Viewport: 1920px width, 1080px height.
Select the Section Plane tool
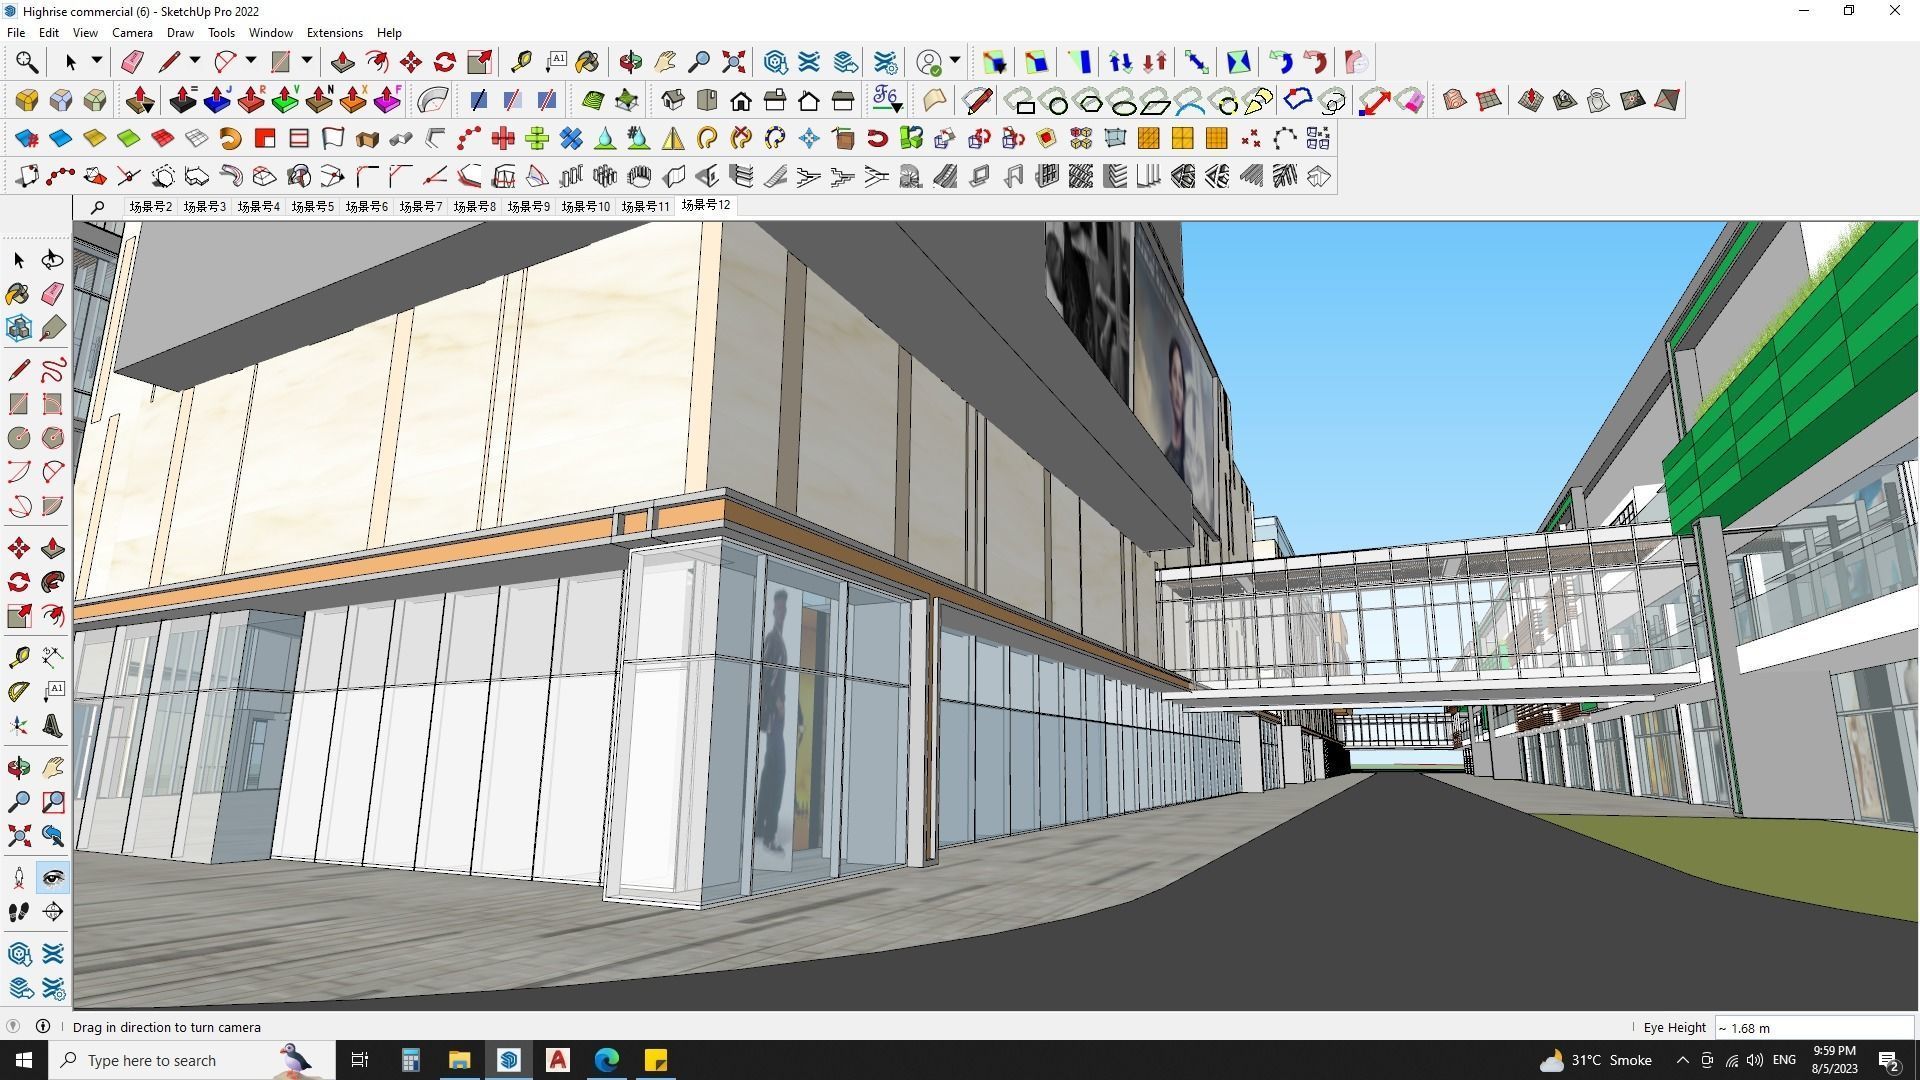[x=53, y=912]
